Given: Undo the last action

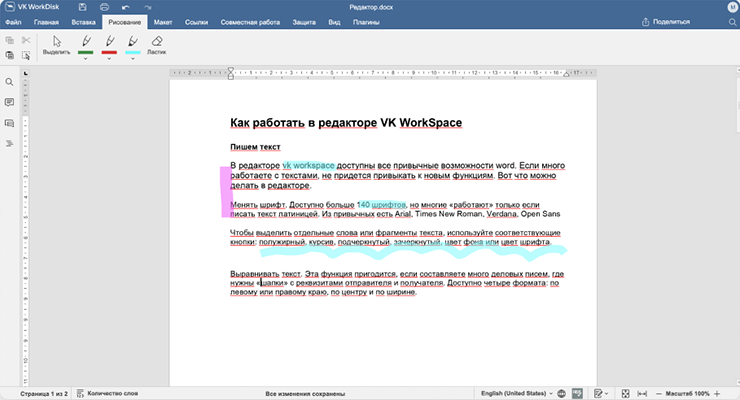Looking at the screenshot, I should (x=126, y=7).
